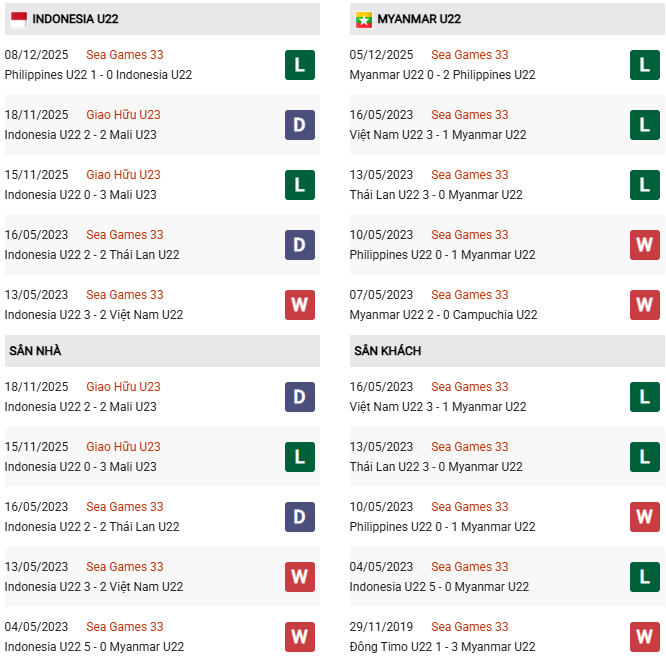Click the Myanmar flag icon
The width and height of the screenshot is (666, 659).
362,19
